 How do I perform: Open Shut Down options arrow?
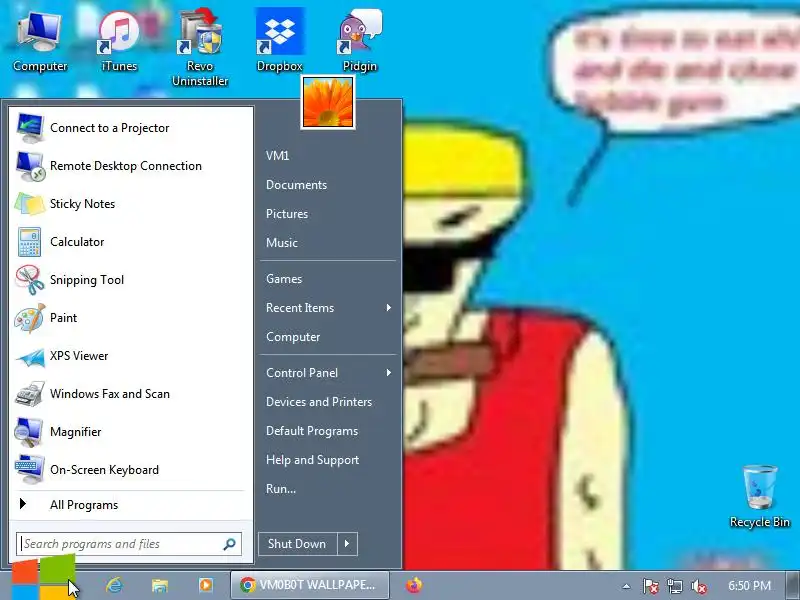347,544
